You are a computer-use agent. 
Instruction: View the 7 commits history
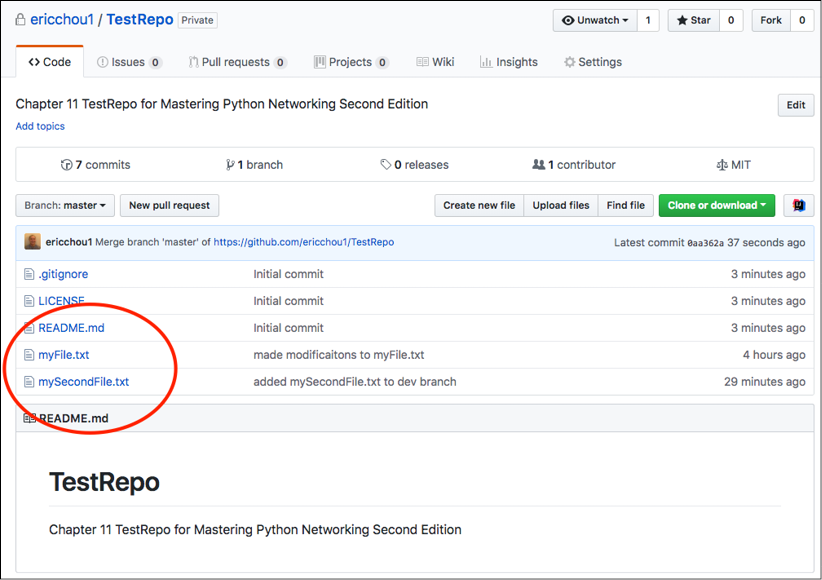[x=95, y=165]
